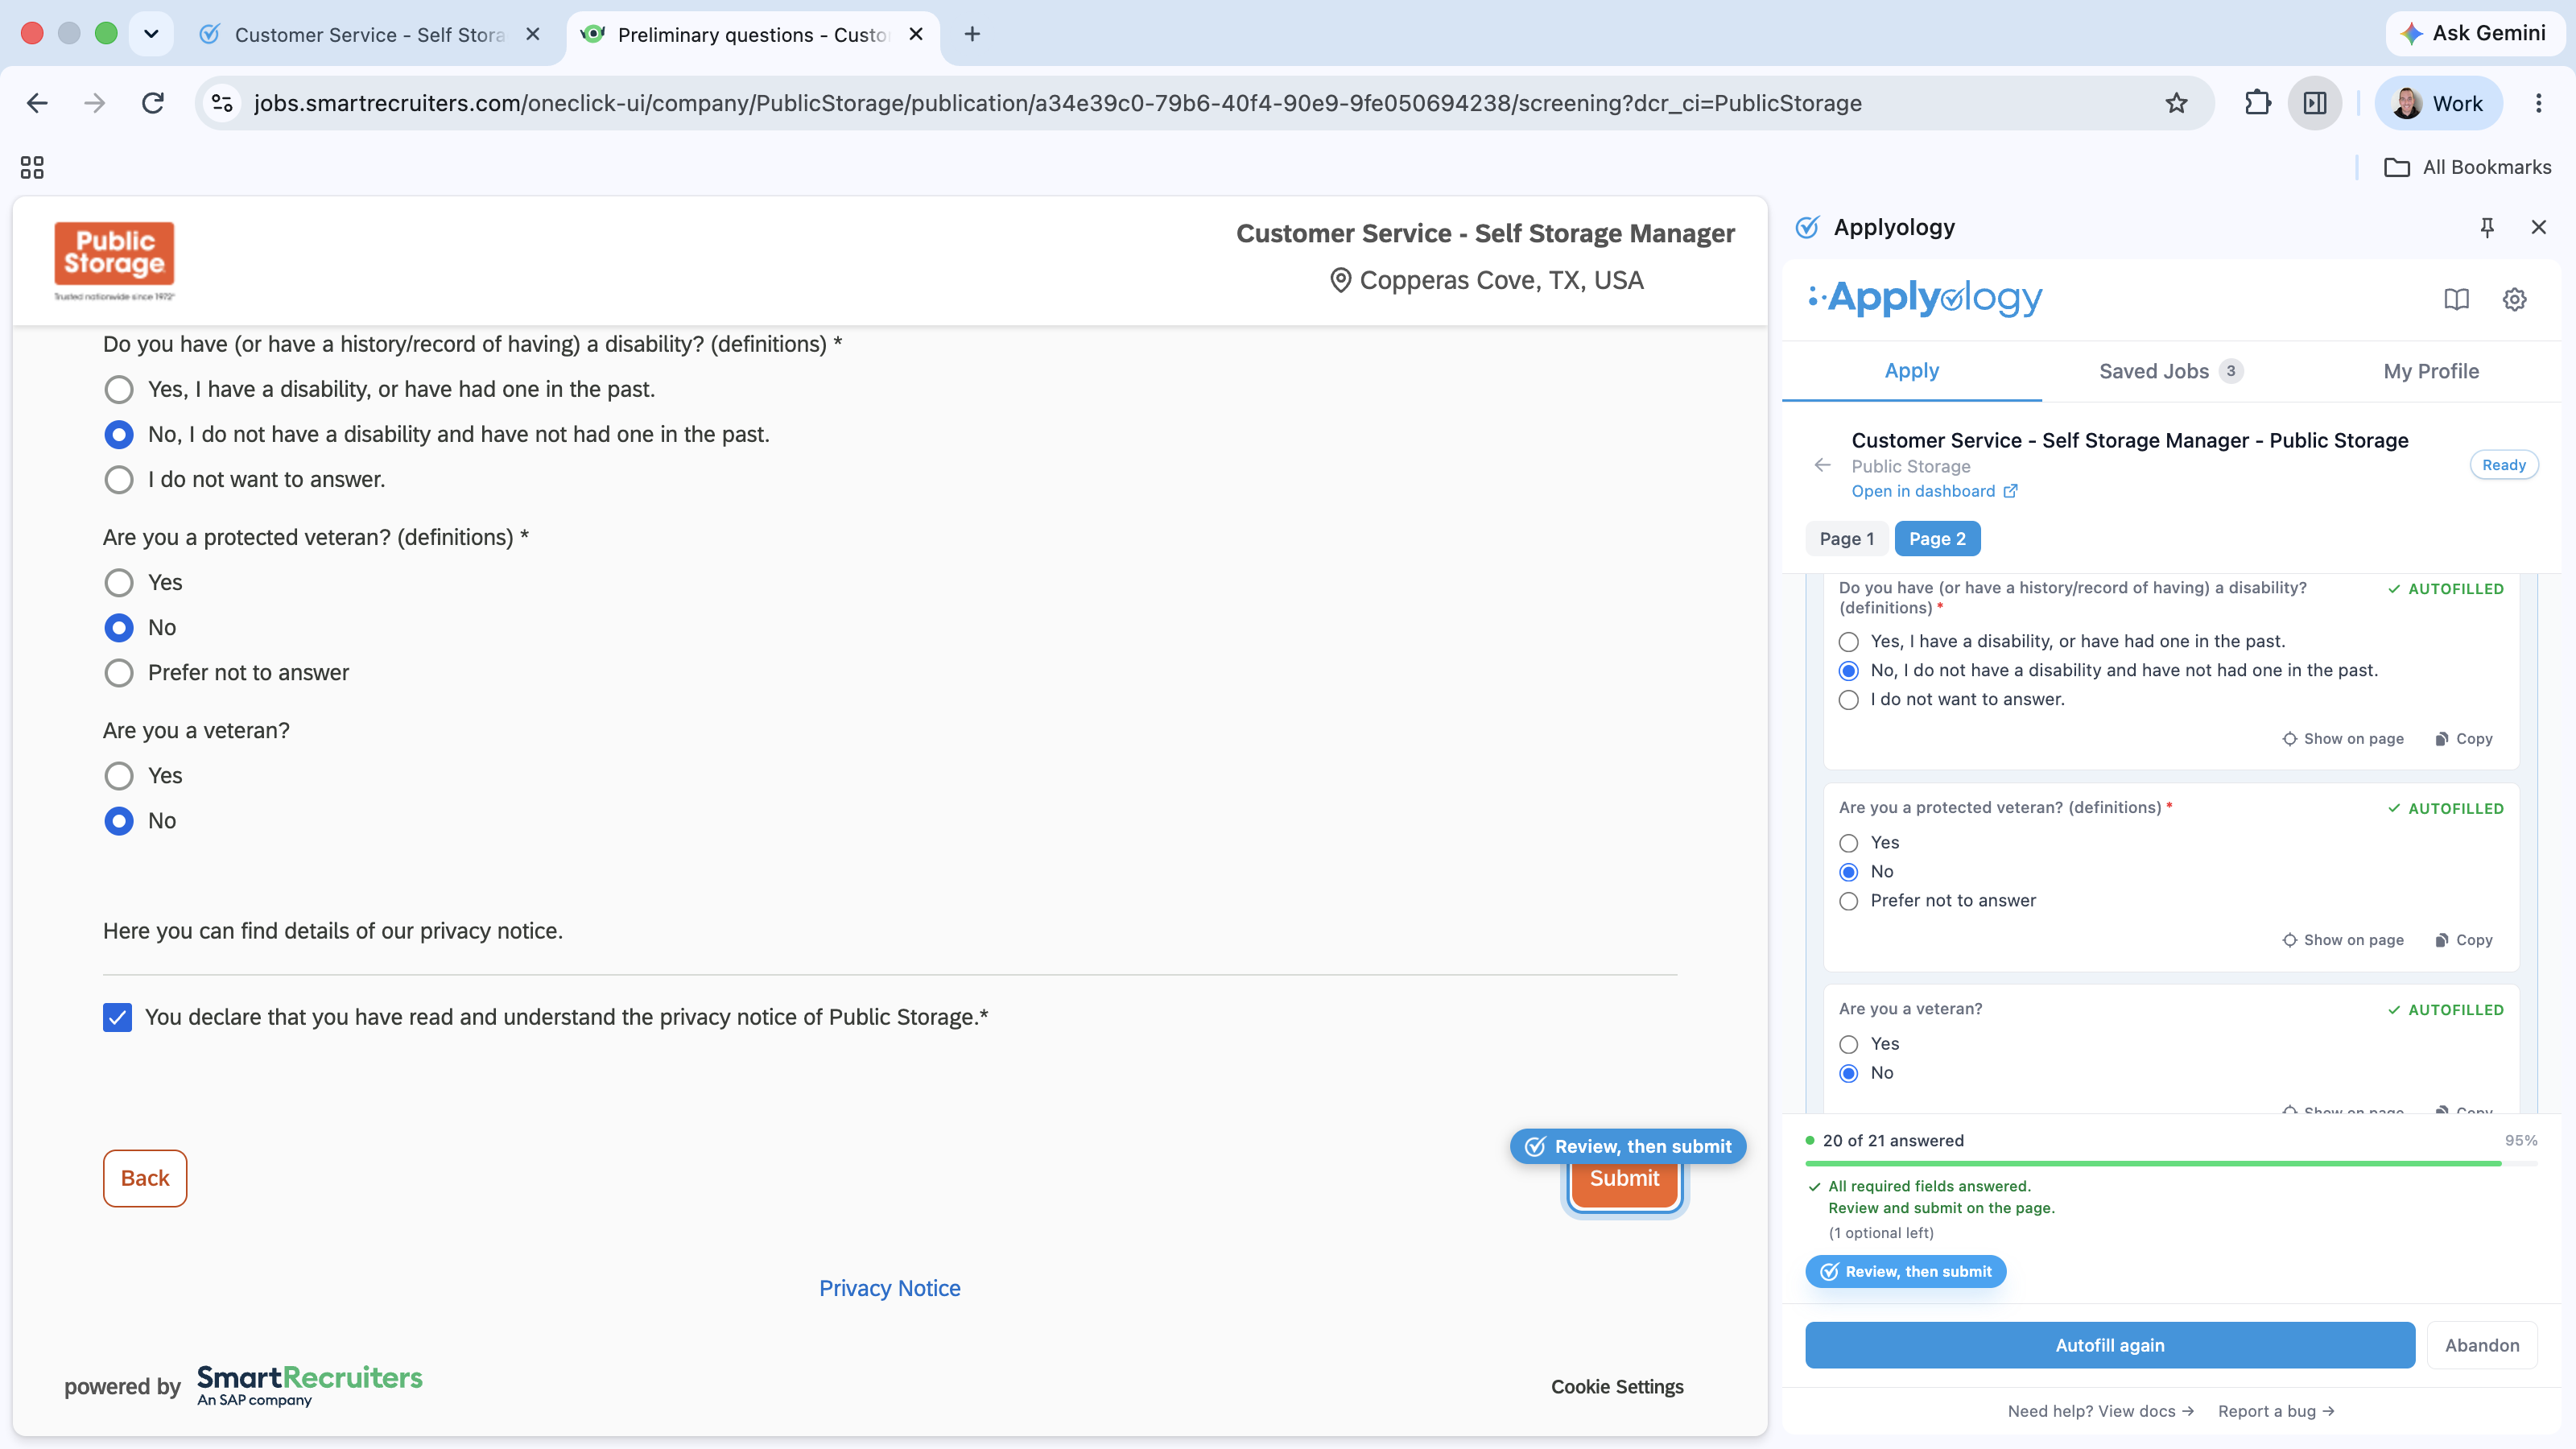
Task: Click the Back button on the form
Action: coord(145,1178)
